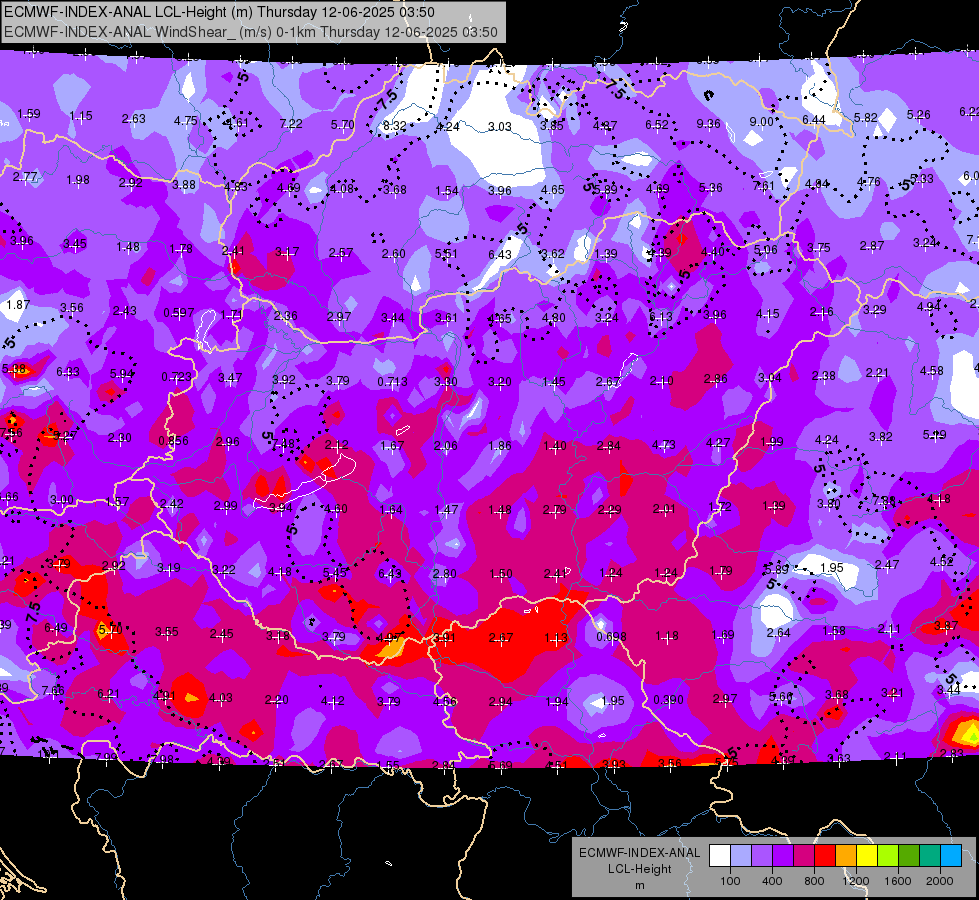Select the orange legend color swatch
979x900 pixels.
(846, 856)
